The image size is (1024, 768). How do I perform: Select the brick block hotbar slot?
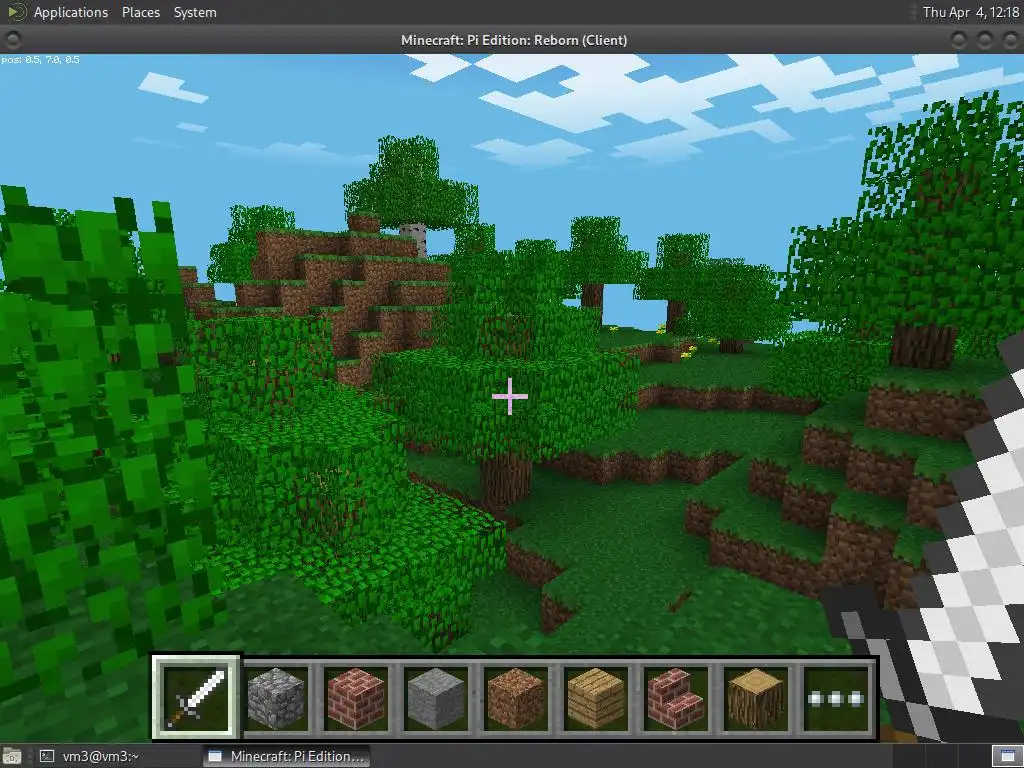356,697
